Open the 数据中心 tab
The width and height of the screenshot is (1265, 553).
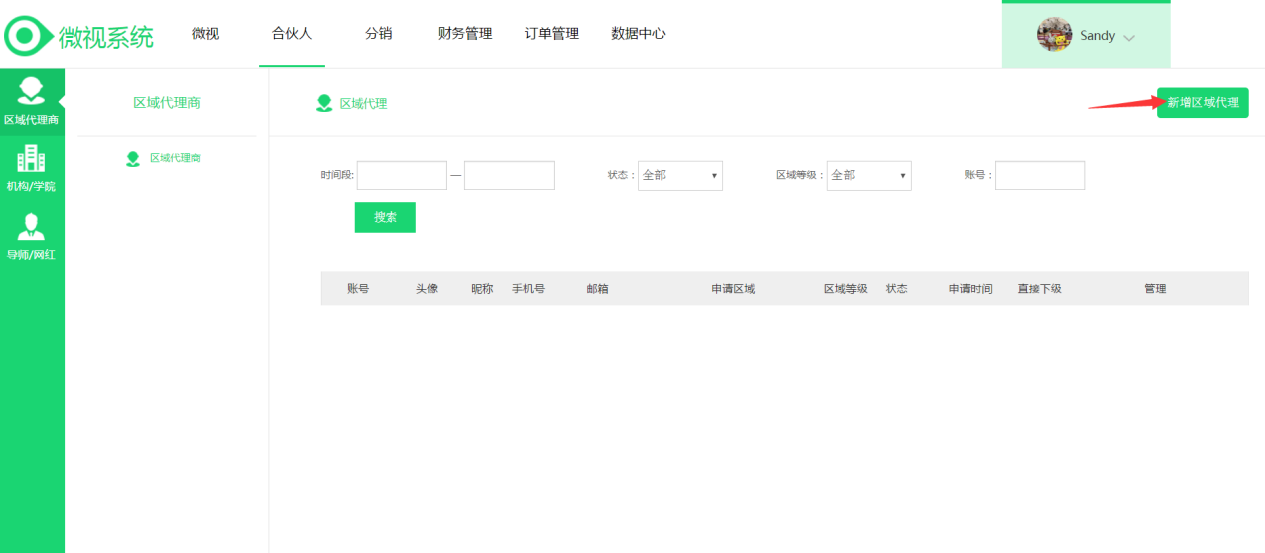[638, 34]
